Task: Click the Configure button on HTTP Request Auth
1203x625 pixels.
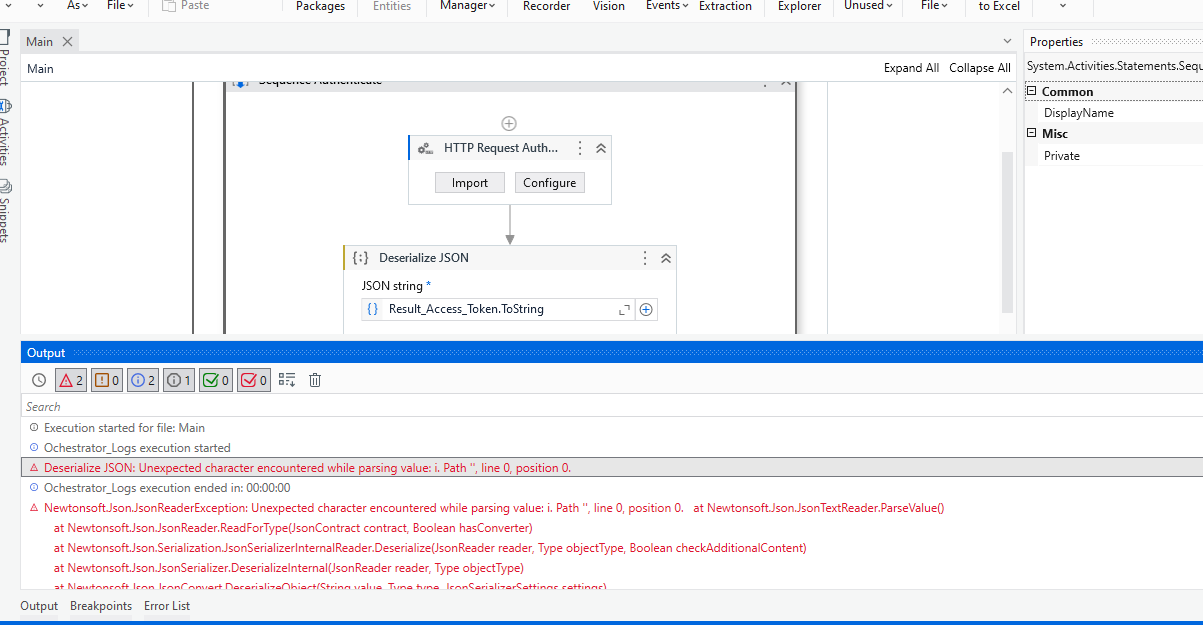Action: tap(549, 182)
